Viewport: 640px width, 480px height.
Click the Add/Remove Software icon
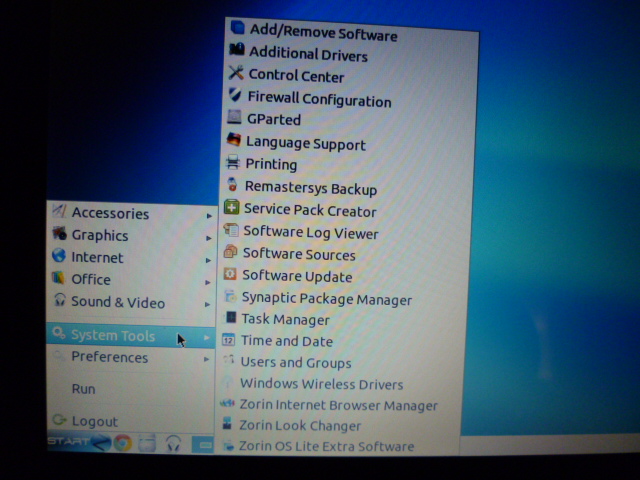238,27
